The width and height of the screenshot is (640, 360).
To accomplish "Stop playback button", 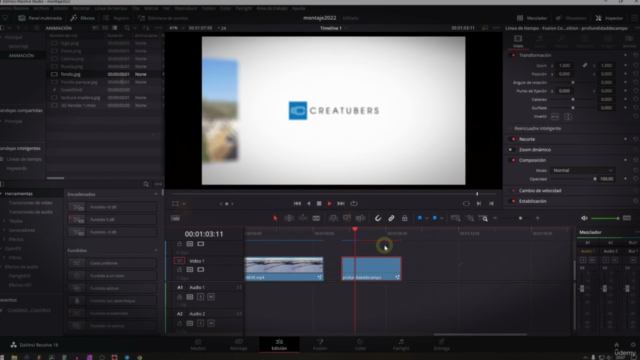I will pos(319,203).
